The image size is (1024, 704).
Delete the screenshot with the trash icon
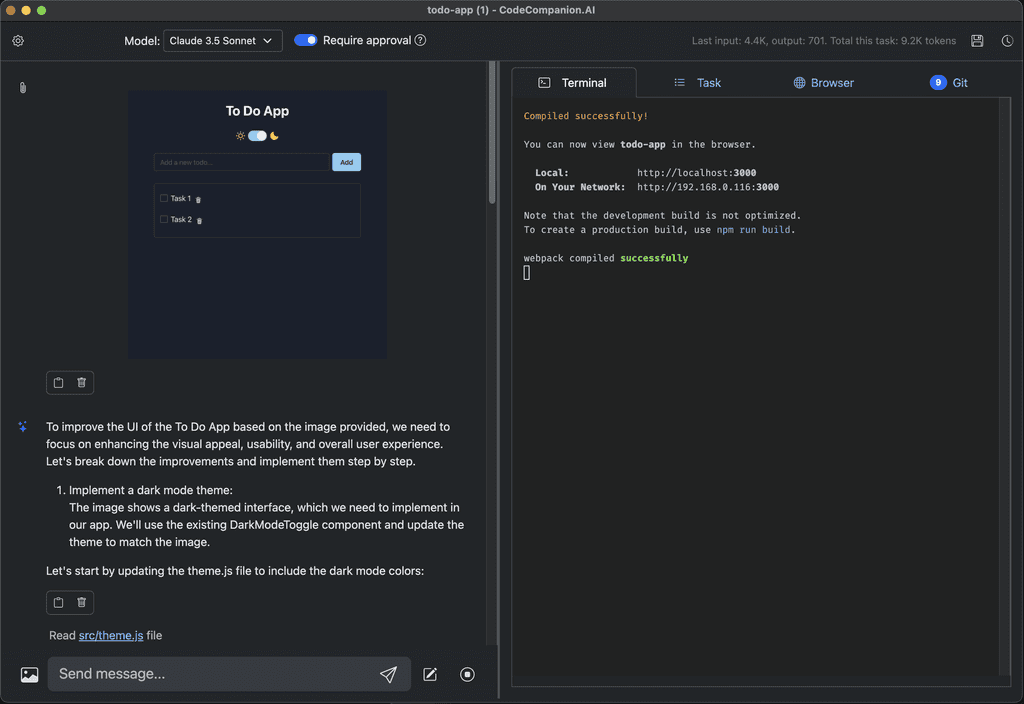pyautogui.click(x=80, y=382)
